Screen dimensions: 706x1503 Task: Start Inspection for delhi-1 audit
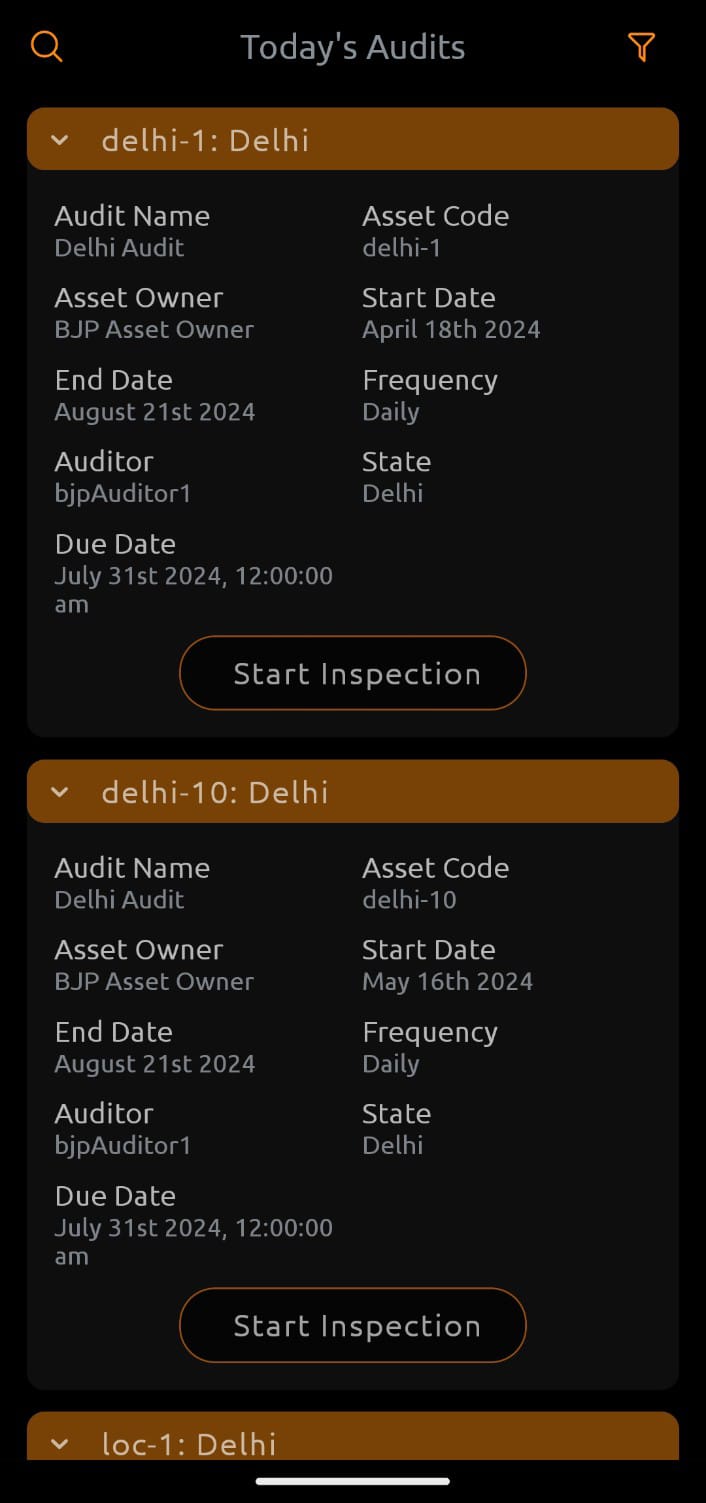coord(353,673)
